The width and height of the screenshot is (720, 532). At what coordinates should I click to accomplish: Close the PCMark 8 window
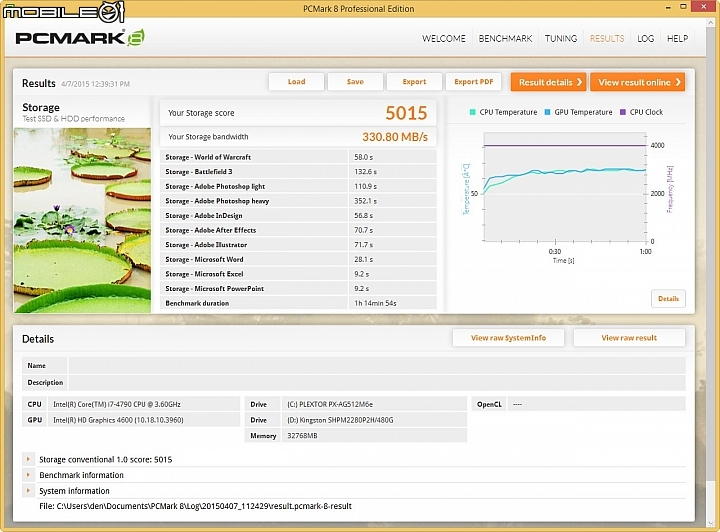coord(704,6)
